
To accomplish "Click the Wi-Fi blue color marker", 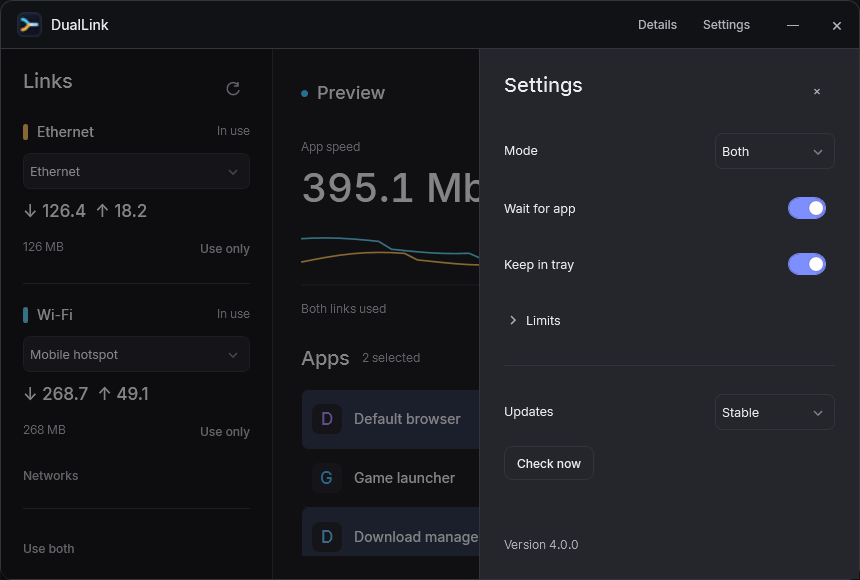I will point(25,314).
